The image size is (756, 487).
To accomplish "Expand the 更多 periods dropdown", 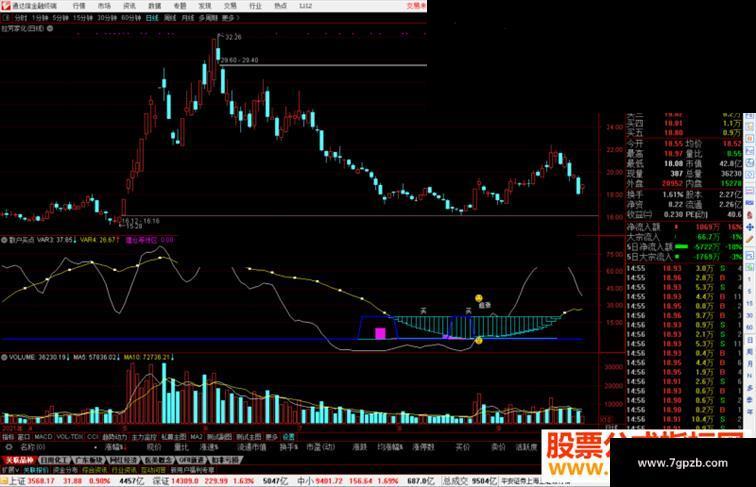I will (230, 18).
